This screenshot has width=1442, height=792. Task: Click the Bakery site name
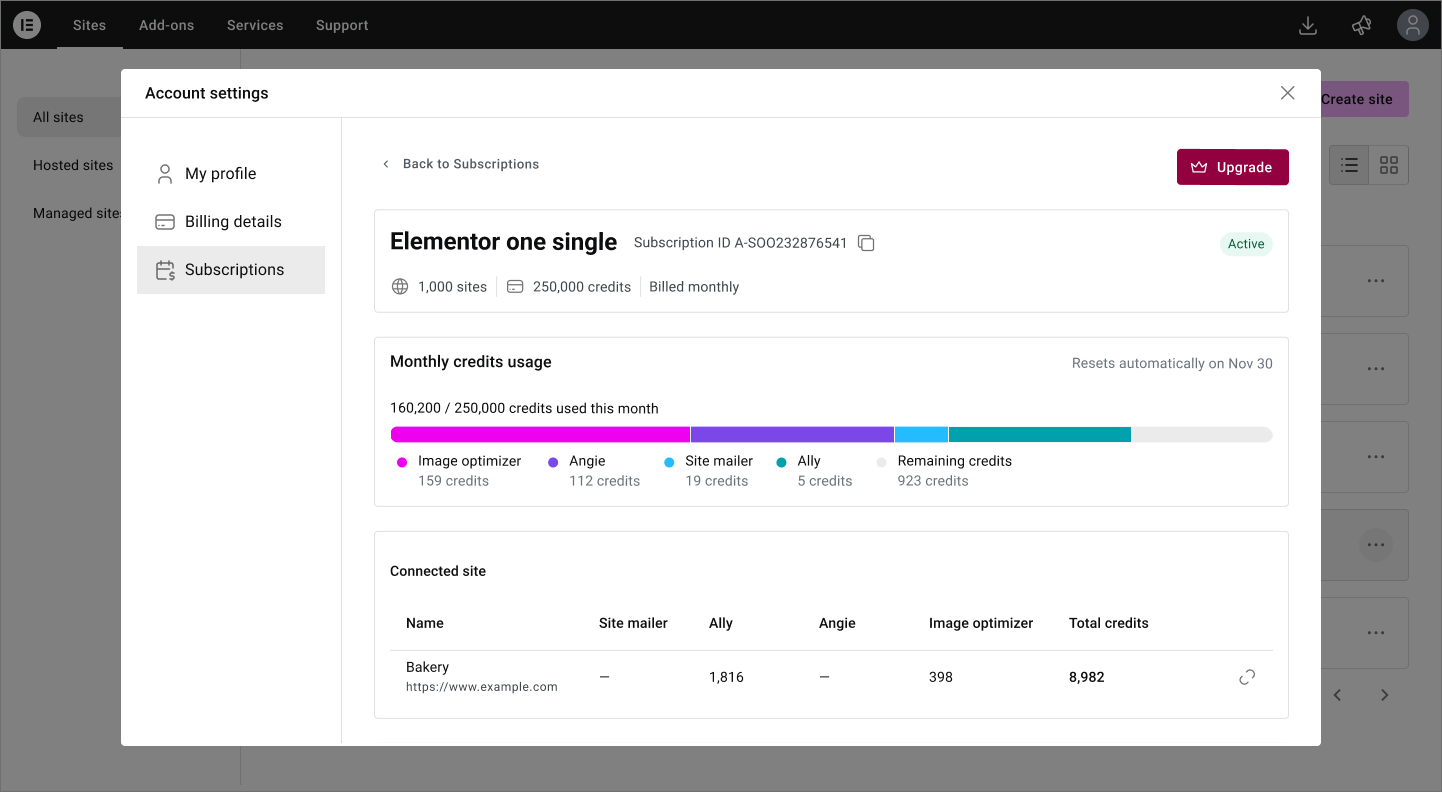coord(427,667)
